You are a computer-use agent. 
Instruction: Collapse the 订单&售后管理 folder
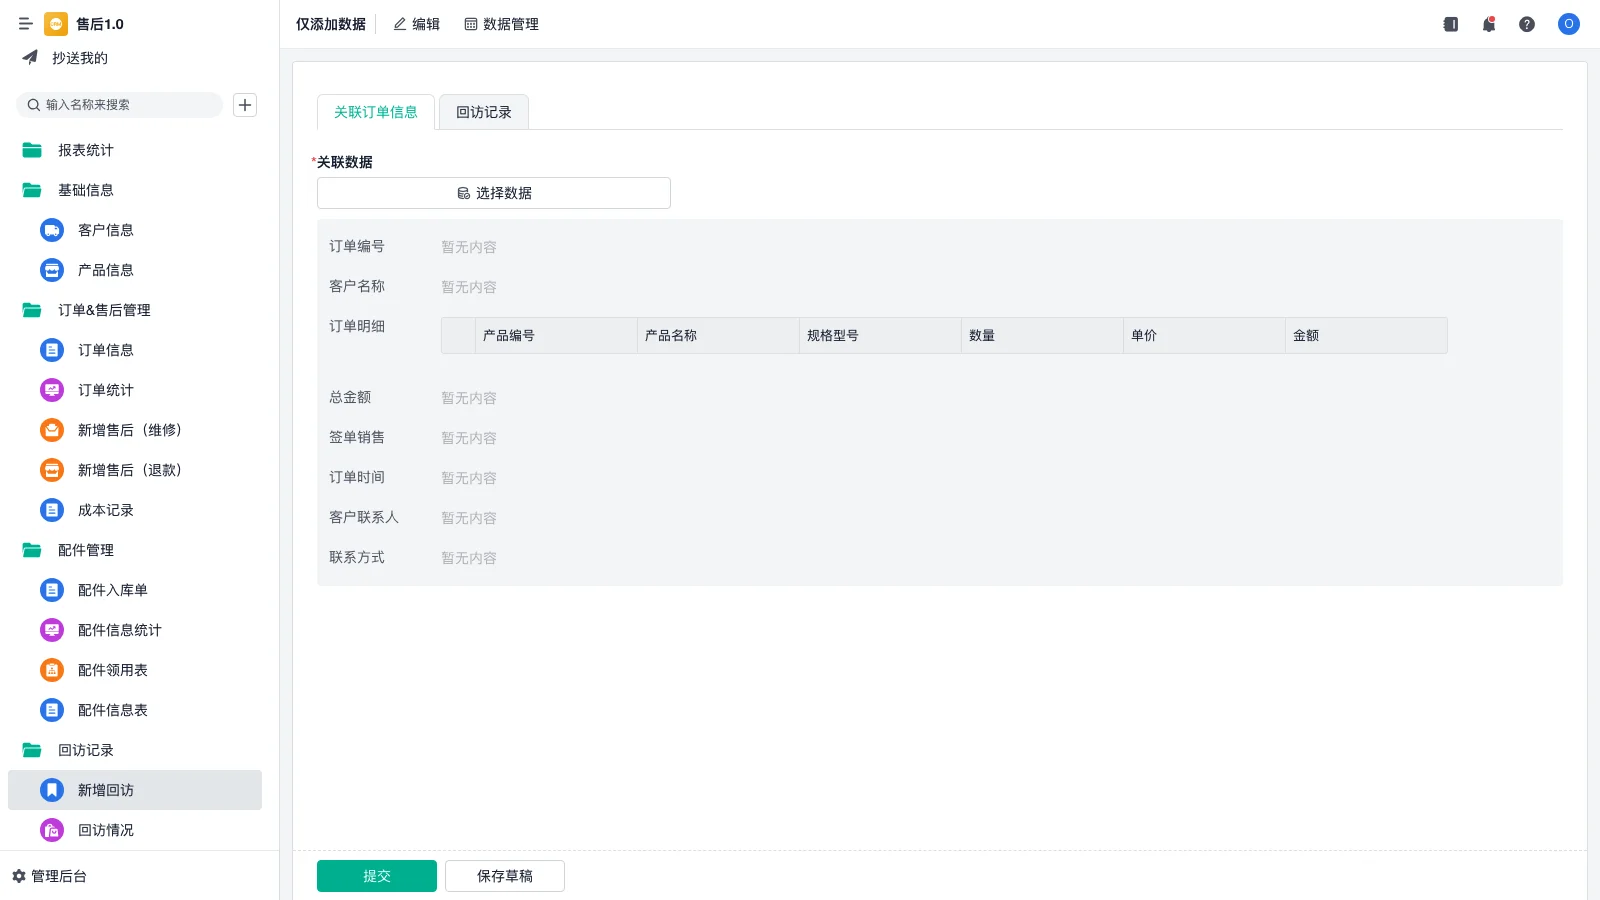click(x=103, y=310)
